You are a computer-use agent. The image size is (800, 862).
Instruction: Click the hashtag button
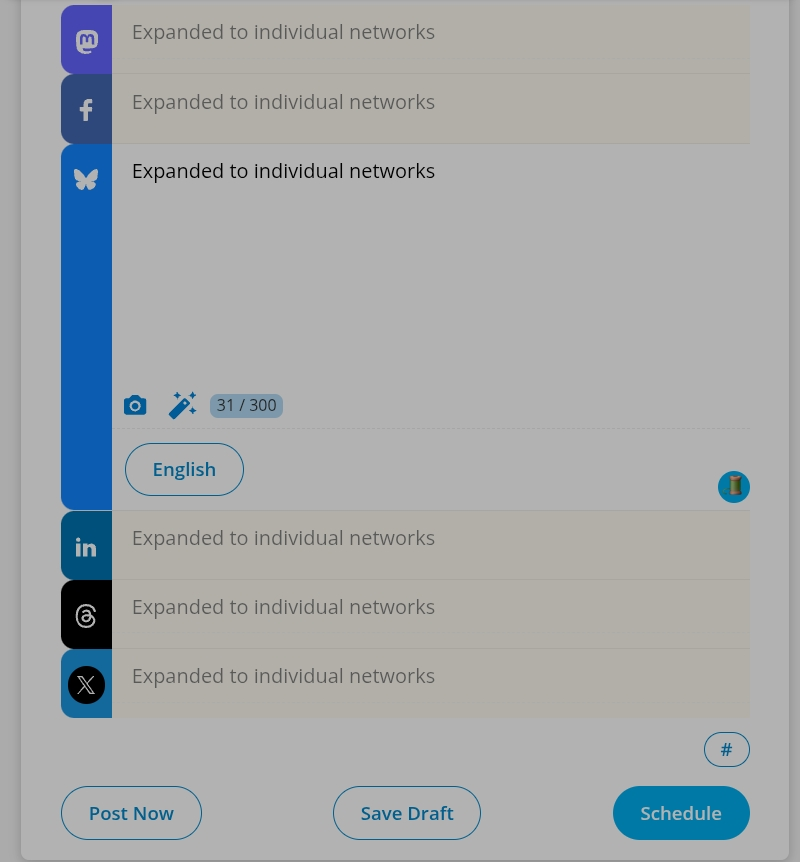click(x=727, y=750)
